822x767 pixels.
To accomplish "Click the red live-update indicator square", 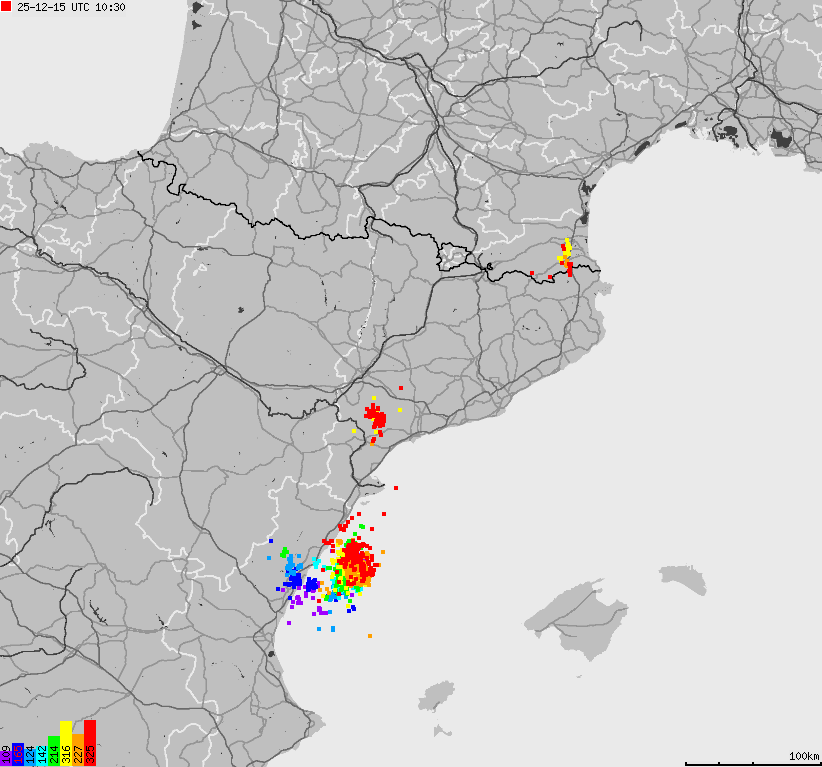I will click(6, 7).
